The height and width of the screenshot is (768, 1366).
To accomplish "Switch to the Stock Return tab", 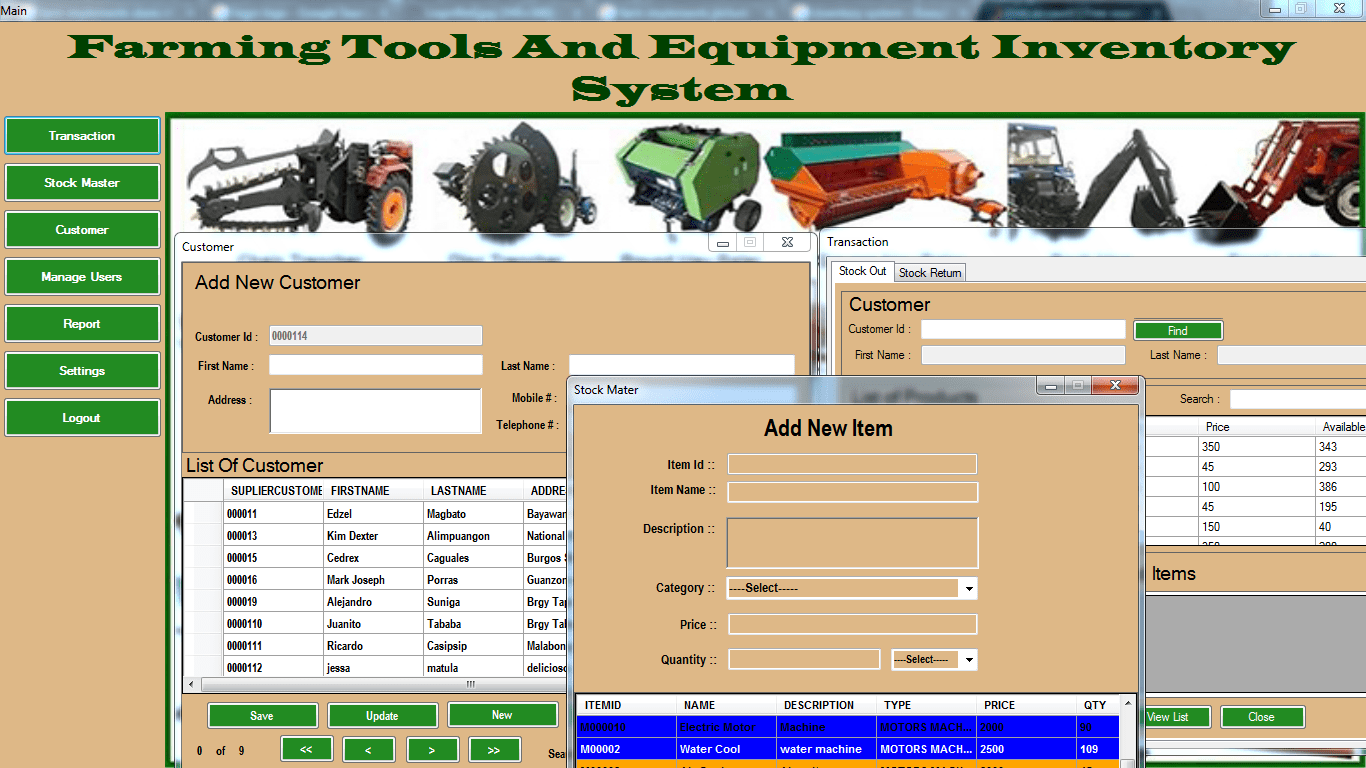I will (930, 272).
